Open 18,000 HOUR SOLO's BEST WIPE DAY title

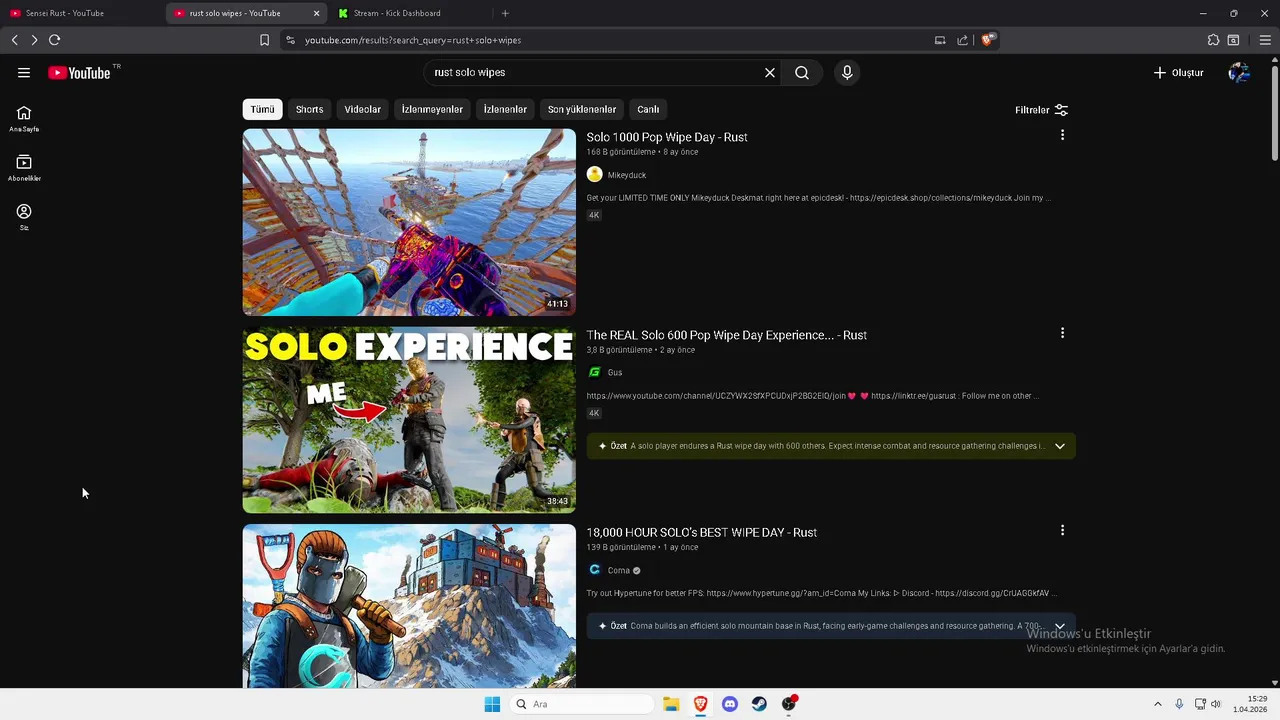pos(701,532)
